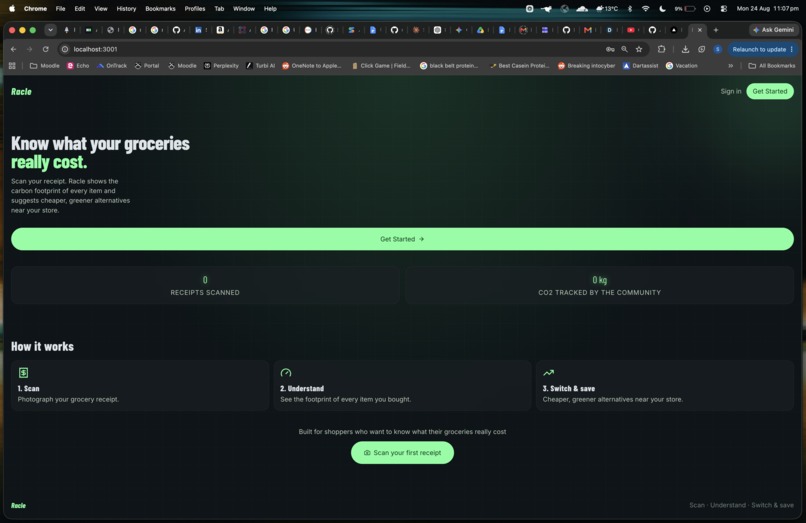This screenshot has height=523, width=806.
Task: Open a new tab with the plus button
Action: (x=716, y=30)
